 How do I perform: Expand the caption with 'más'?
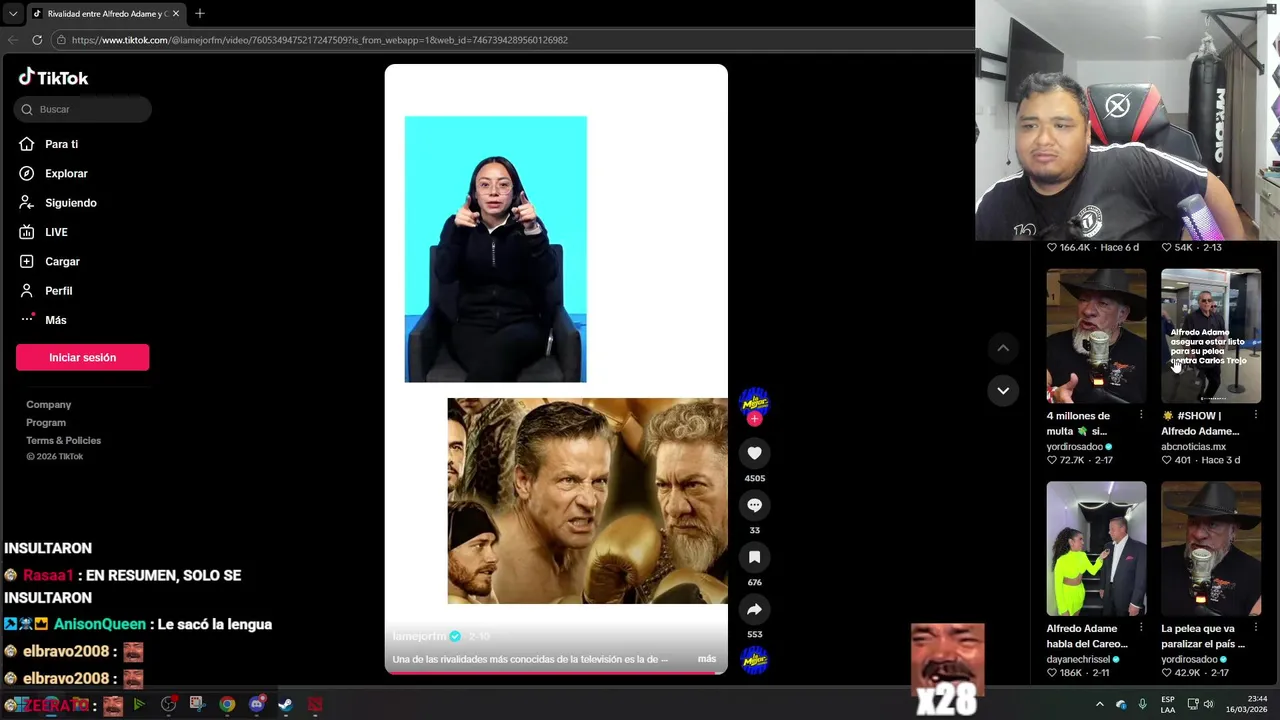pyautogui.click(x=706, y=659)
